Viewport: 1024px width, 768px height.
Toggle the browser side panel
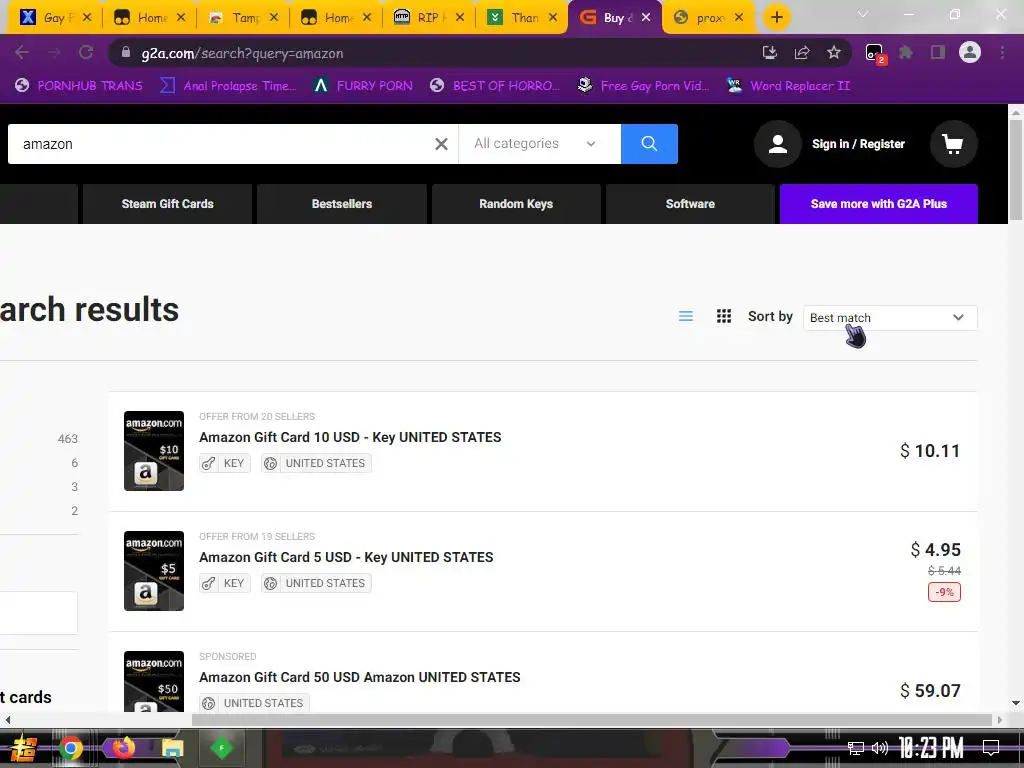(x=938, y=53)
